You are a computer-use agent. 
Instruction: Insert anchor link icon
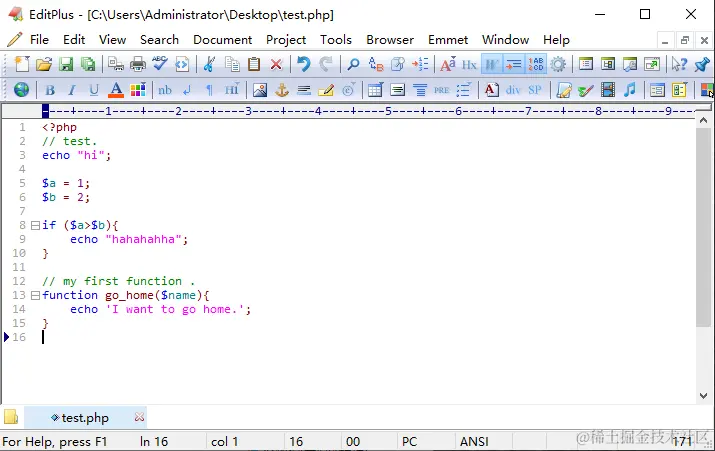282,90
